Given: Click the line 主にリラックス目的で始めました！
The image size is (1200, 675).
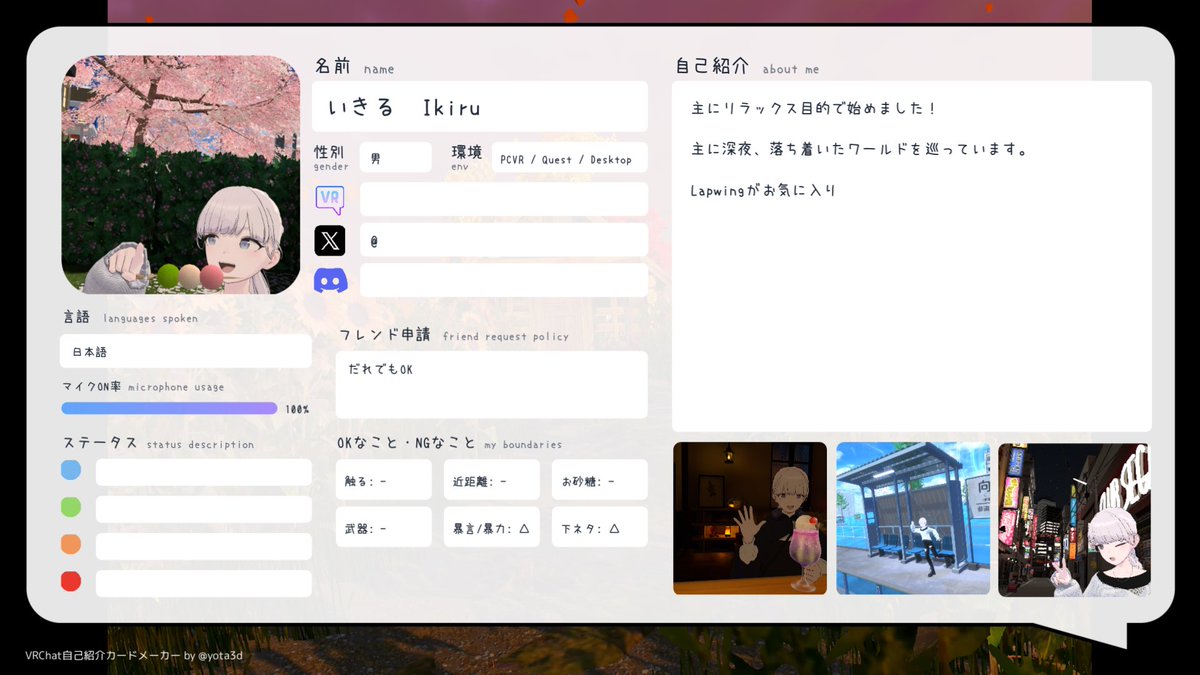Looking at the screenshot, I should [813, 107].
